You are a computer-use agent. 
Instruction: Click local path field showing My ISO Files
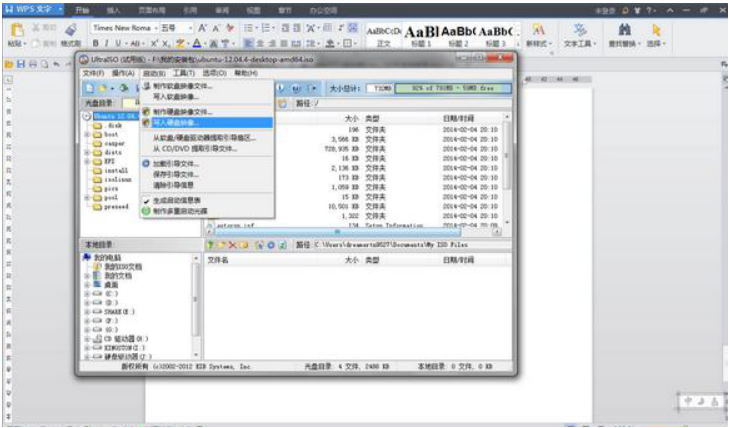tap(412, 245)
